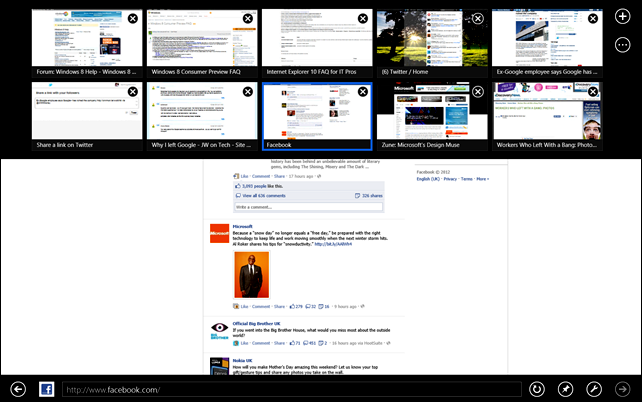This screenshot has height=402, width=642.
Task: Switch to Share a link on Twitter tab
Action: [x=87, y=117]
